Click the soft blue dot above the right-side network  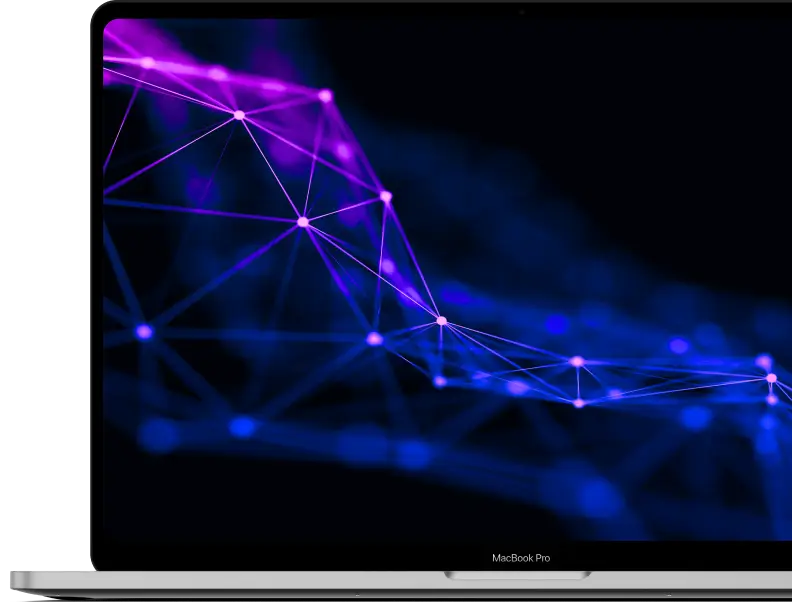(x=678, y=346)
